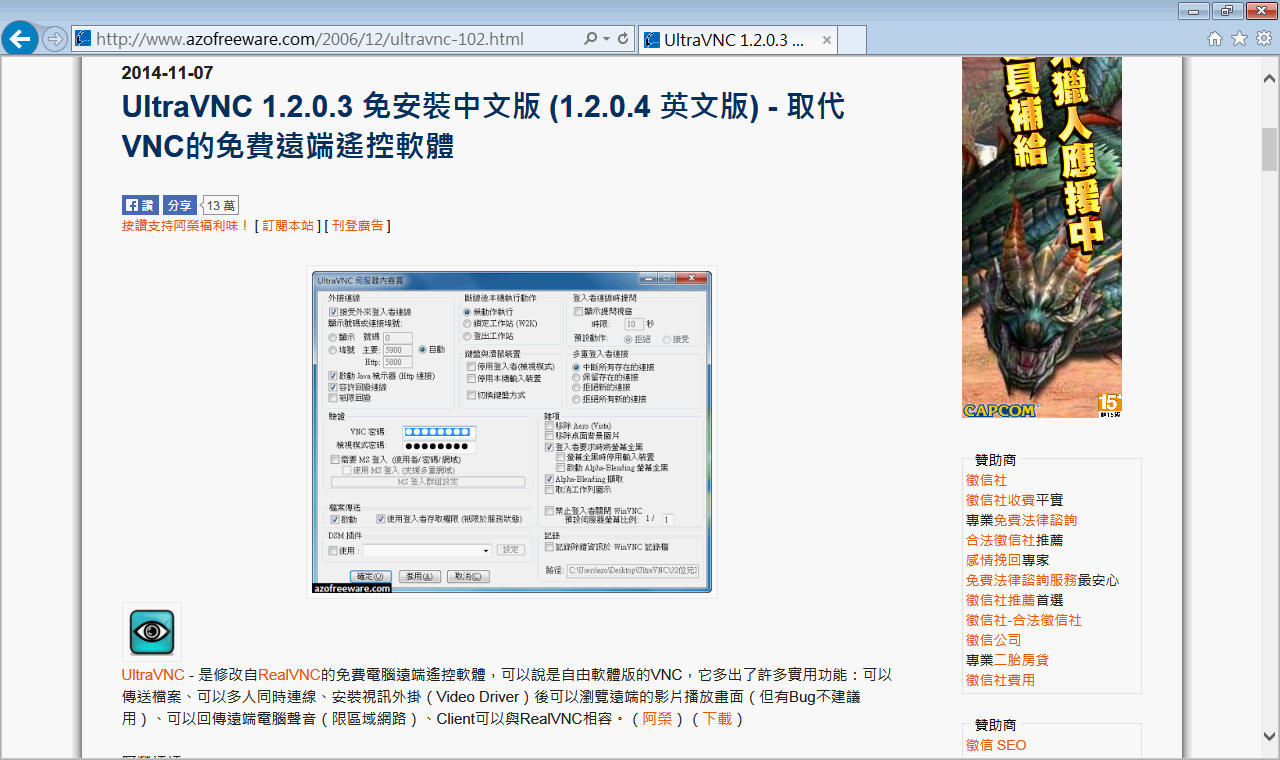
Task: Open the 免費法律諮詢服務 sponsor link
Action: pyautogui.click(x=1022, y=580)
